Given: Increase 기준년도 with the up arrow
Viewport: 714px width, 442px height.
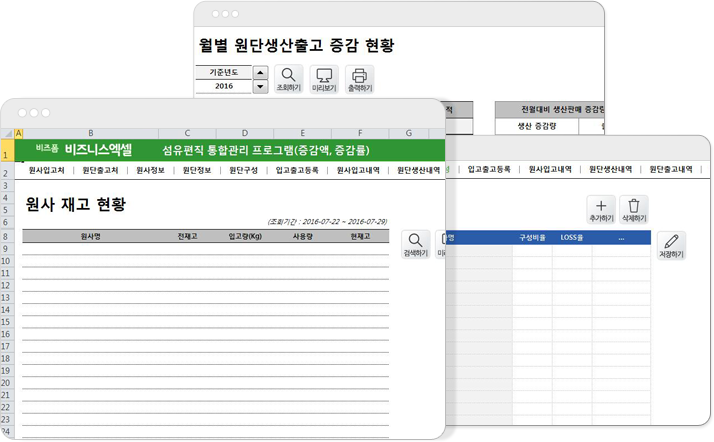Looking at the screenshot, I should (x=260, y=73).
